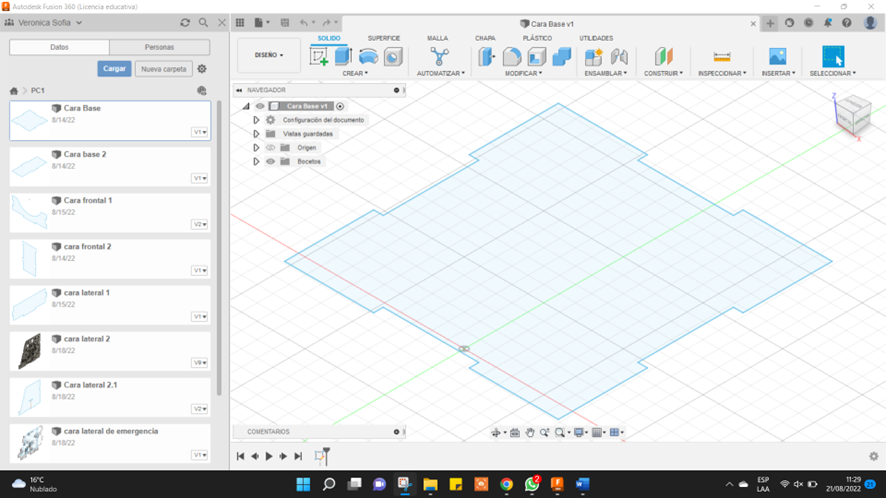Open the INSPECCIONAR dropdown menu
The image size is (886, 498).
pyautogui.click(x=722, y=73)
